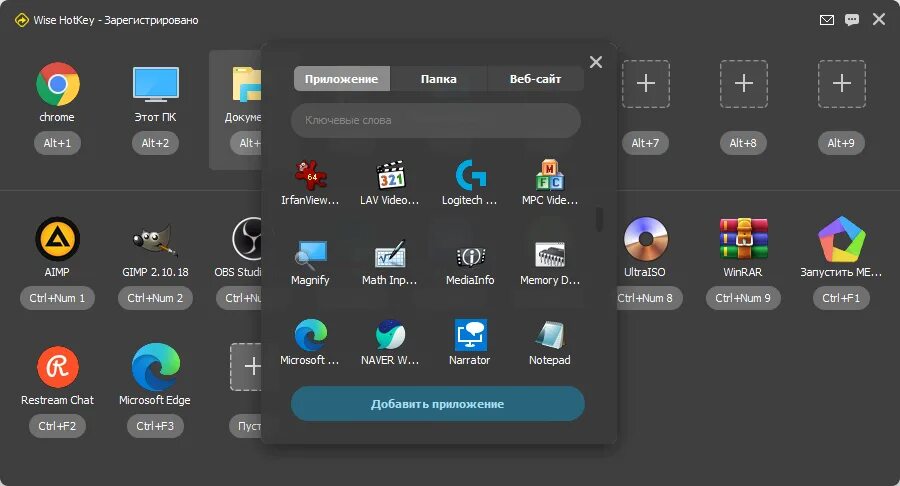Open the Этот ПК monitor icon

(156, 84)
